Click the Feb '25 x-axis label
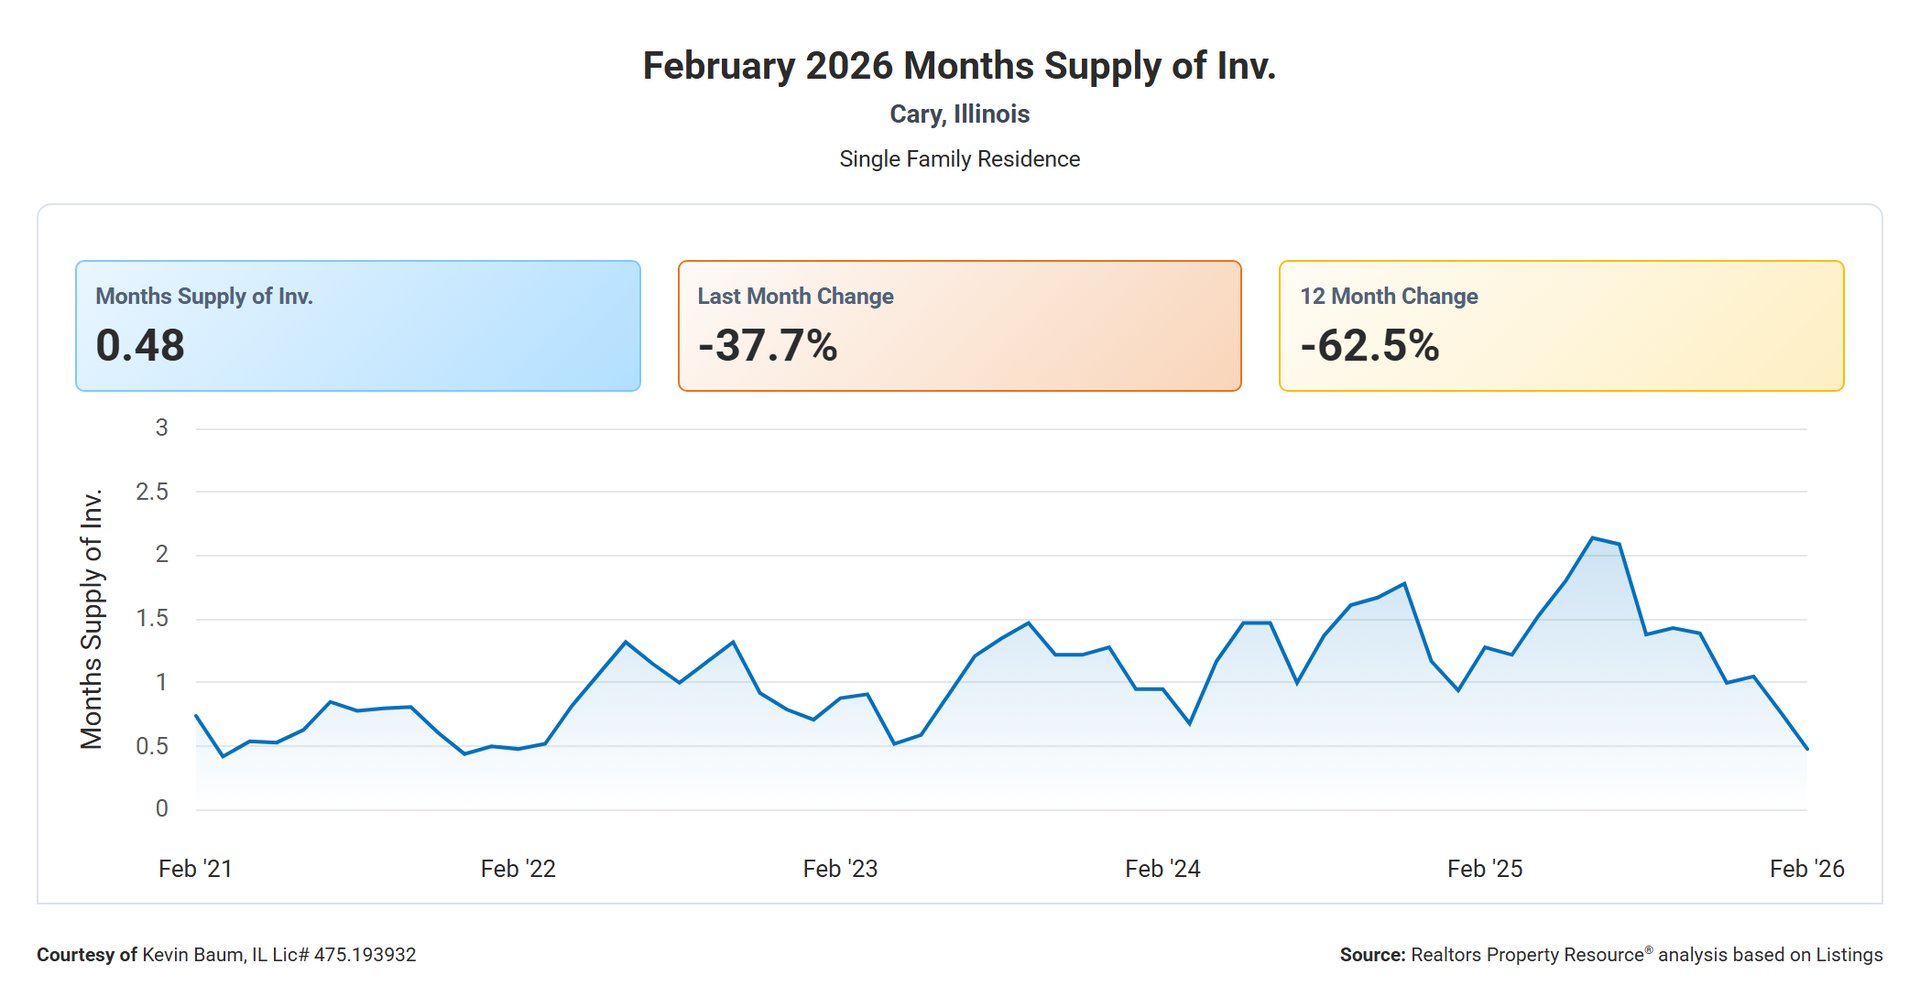The height and width of the screenshot is (1007, 1920). [1485, 869]
